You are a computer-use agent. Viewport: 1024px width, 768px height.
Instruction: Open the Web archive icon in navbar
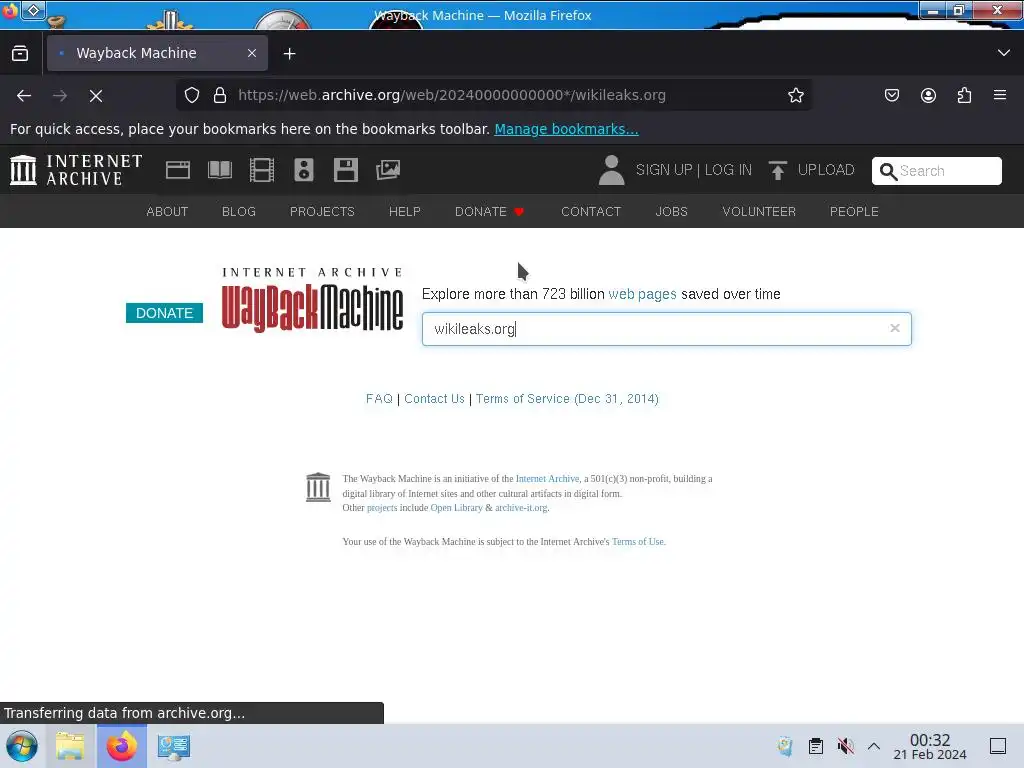pyautogui.click(x=178, y=170)
